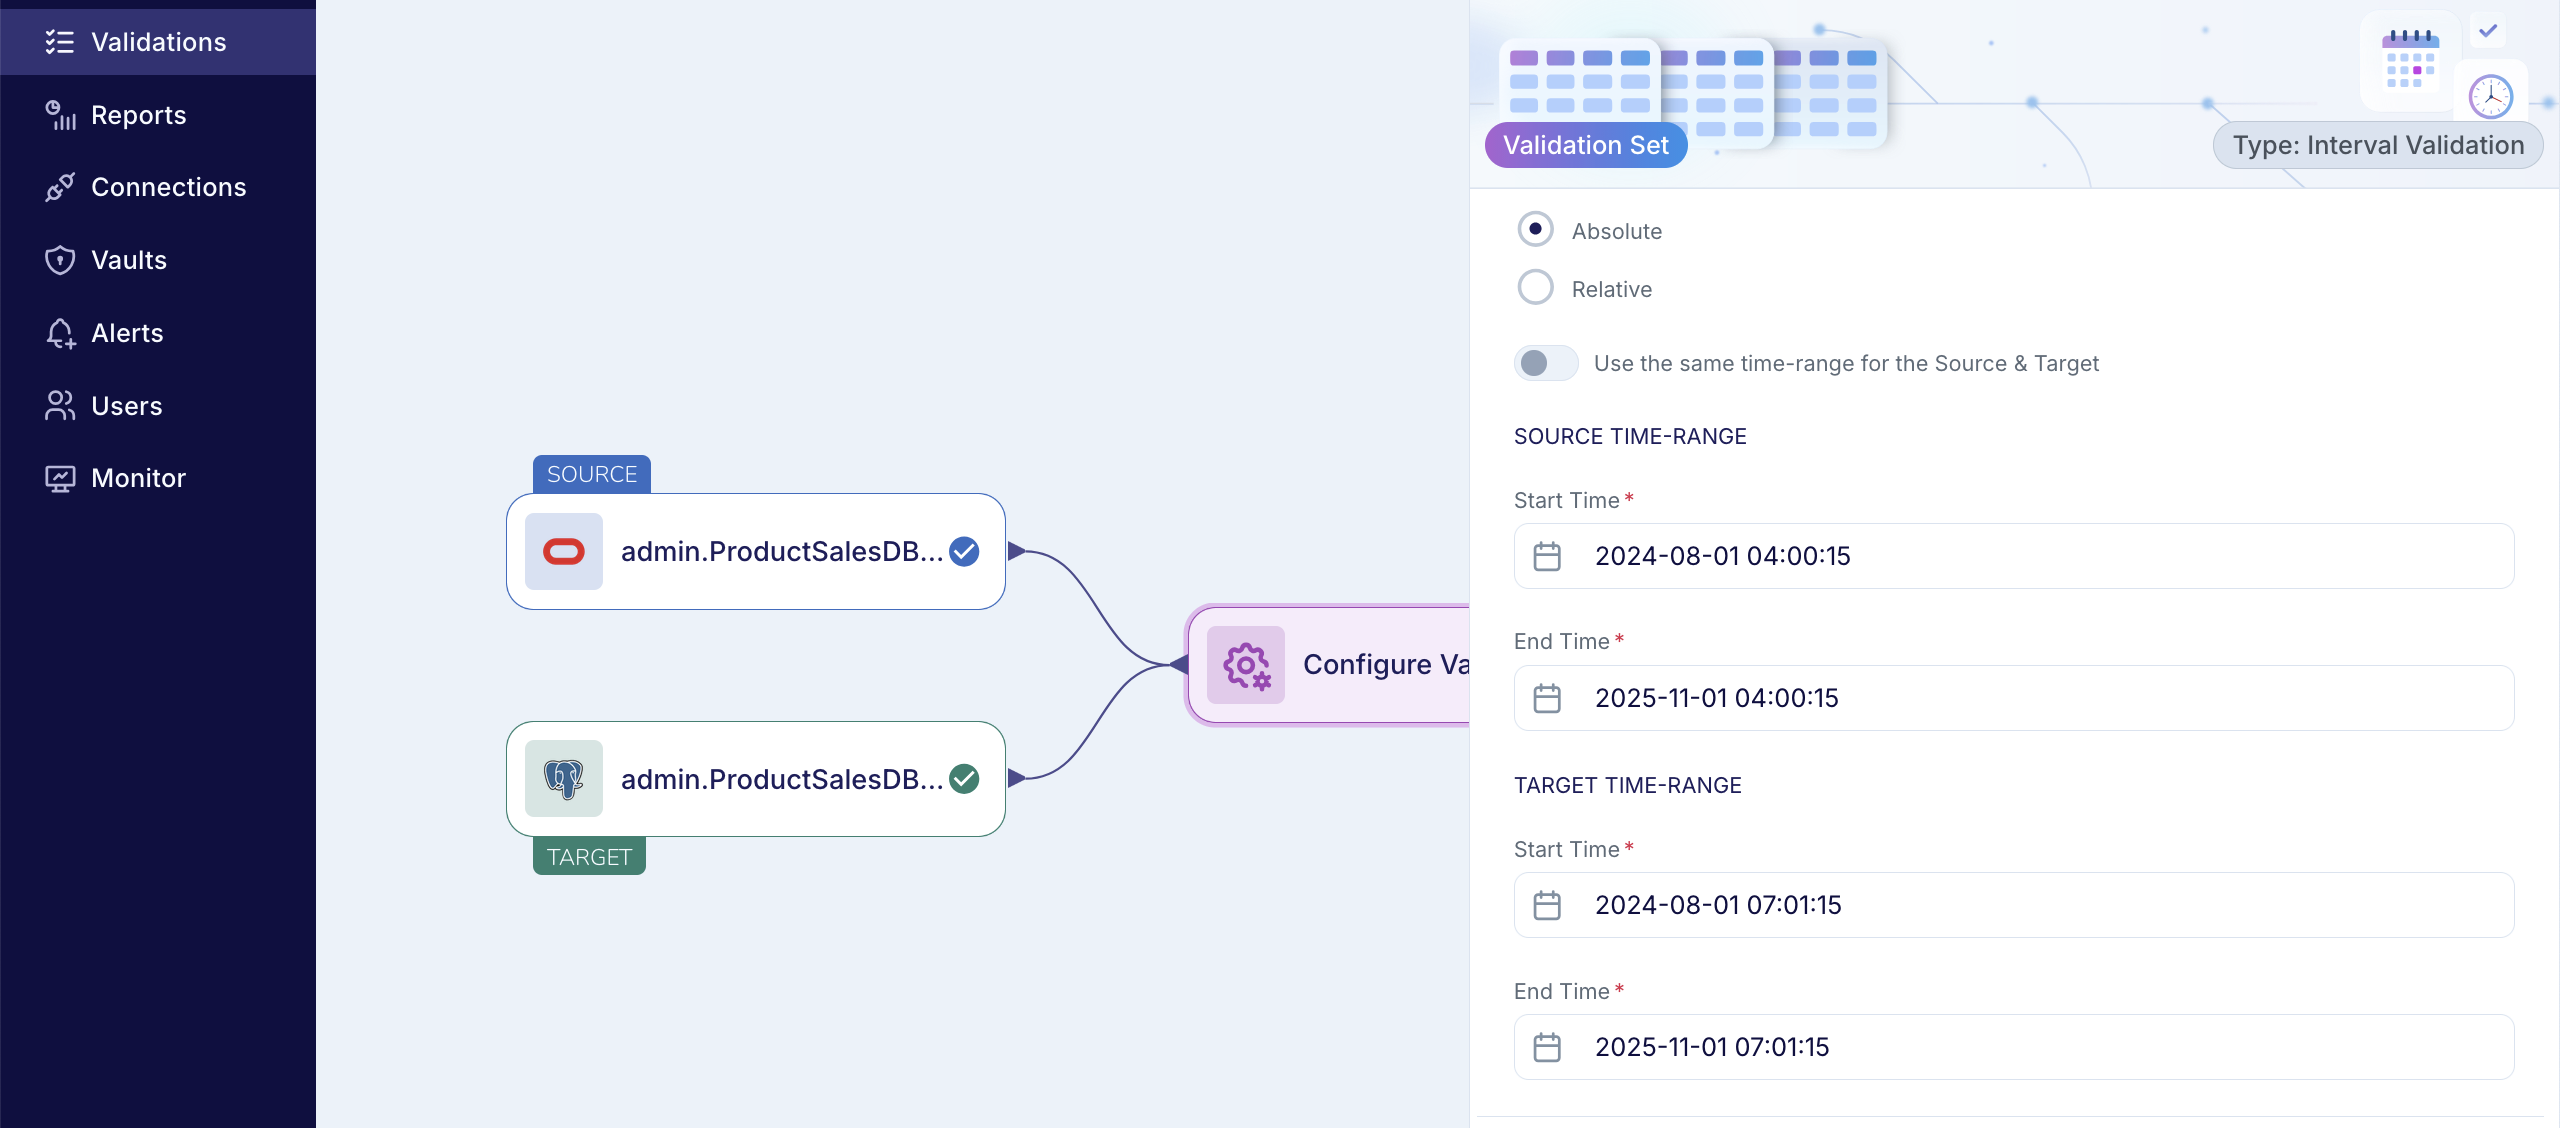Open the Reports chart icon
The image size is (2560, 1128).
point(61,115)
